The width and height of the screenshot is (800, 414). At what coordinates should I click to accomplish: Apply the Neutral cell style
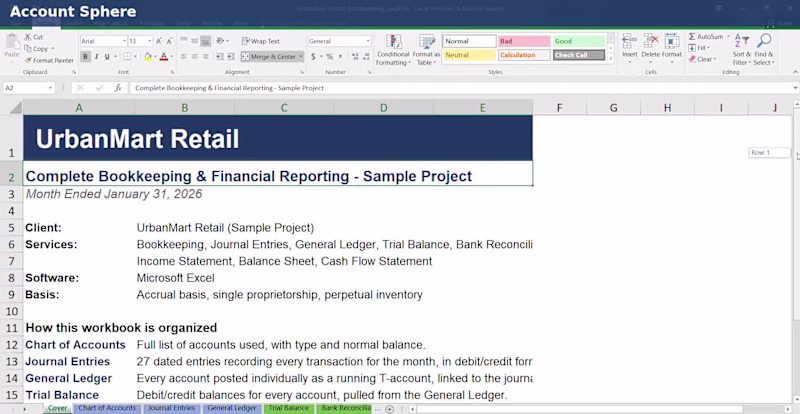tap(469, 55)
